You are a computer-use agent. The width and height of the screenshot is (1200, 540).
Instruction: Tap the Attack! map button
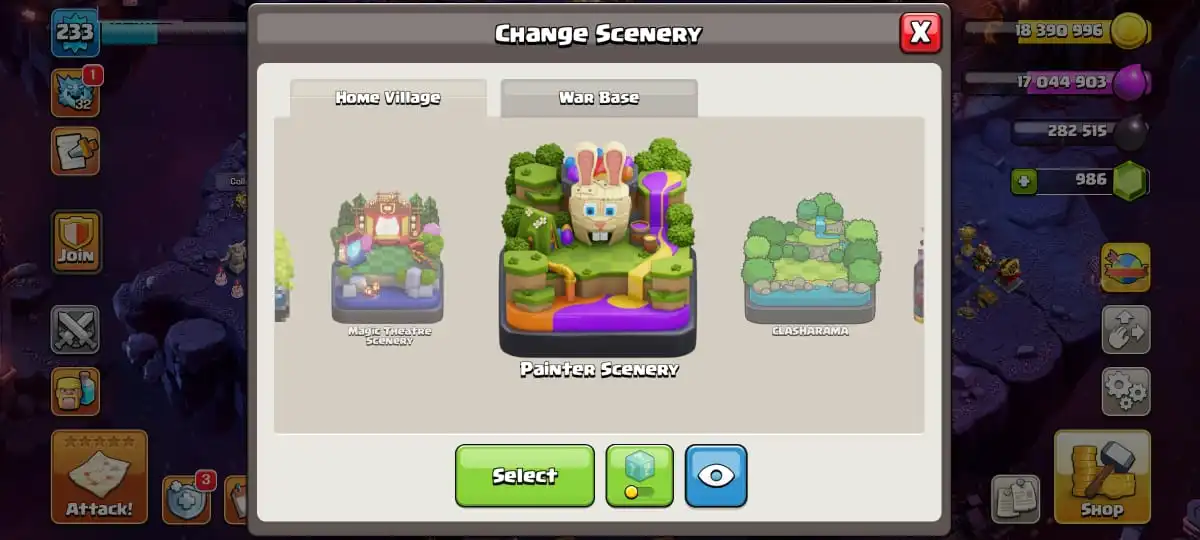point(99,477)
